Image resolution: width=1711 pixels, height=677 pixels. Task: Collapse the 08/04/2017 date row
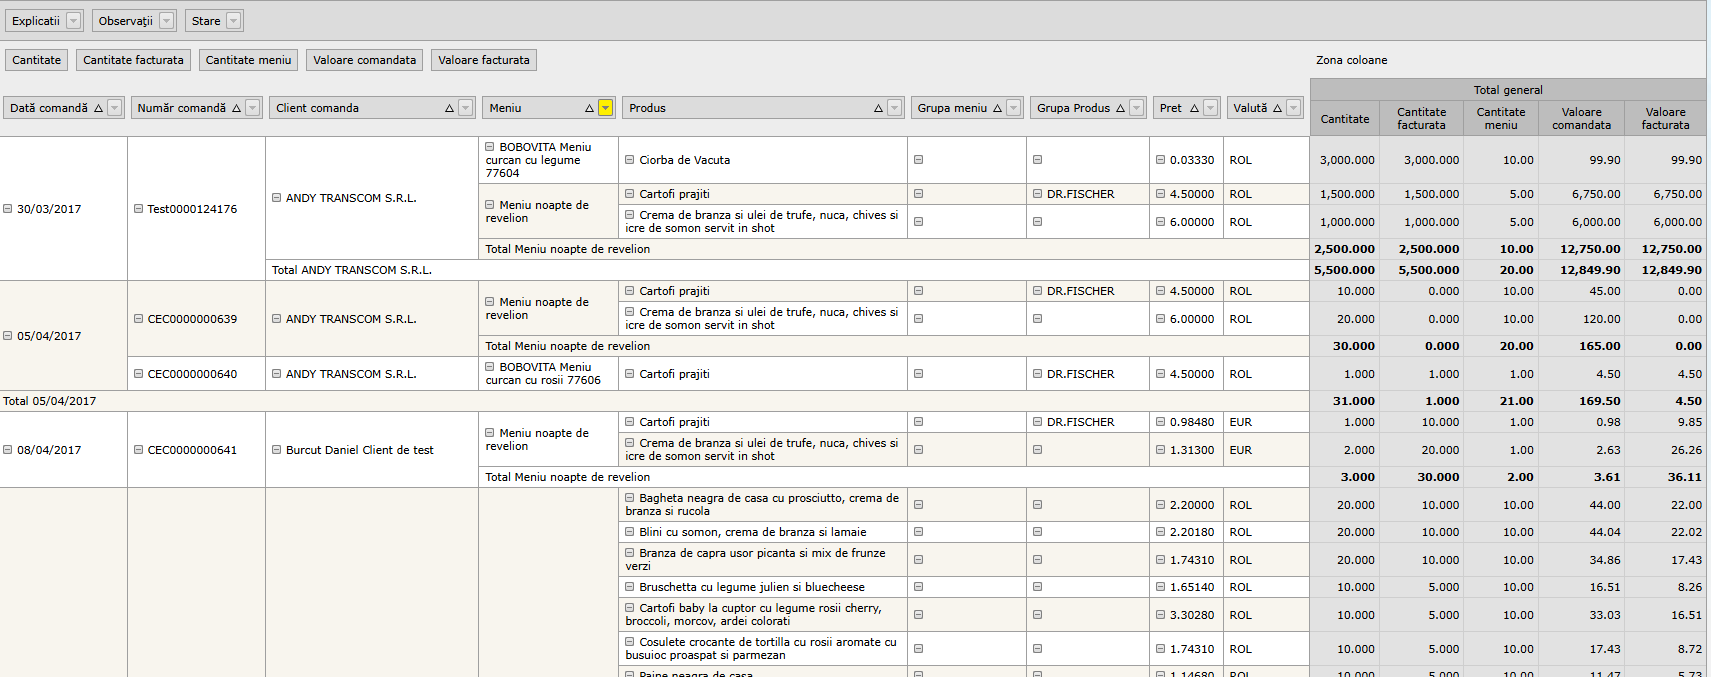pyautogui.click(x=8, y=450)
